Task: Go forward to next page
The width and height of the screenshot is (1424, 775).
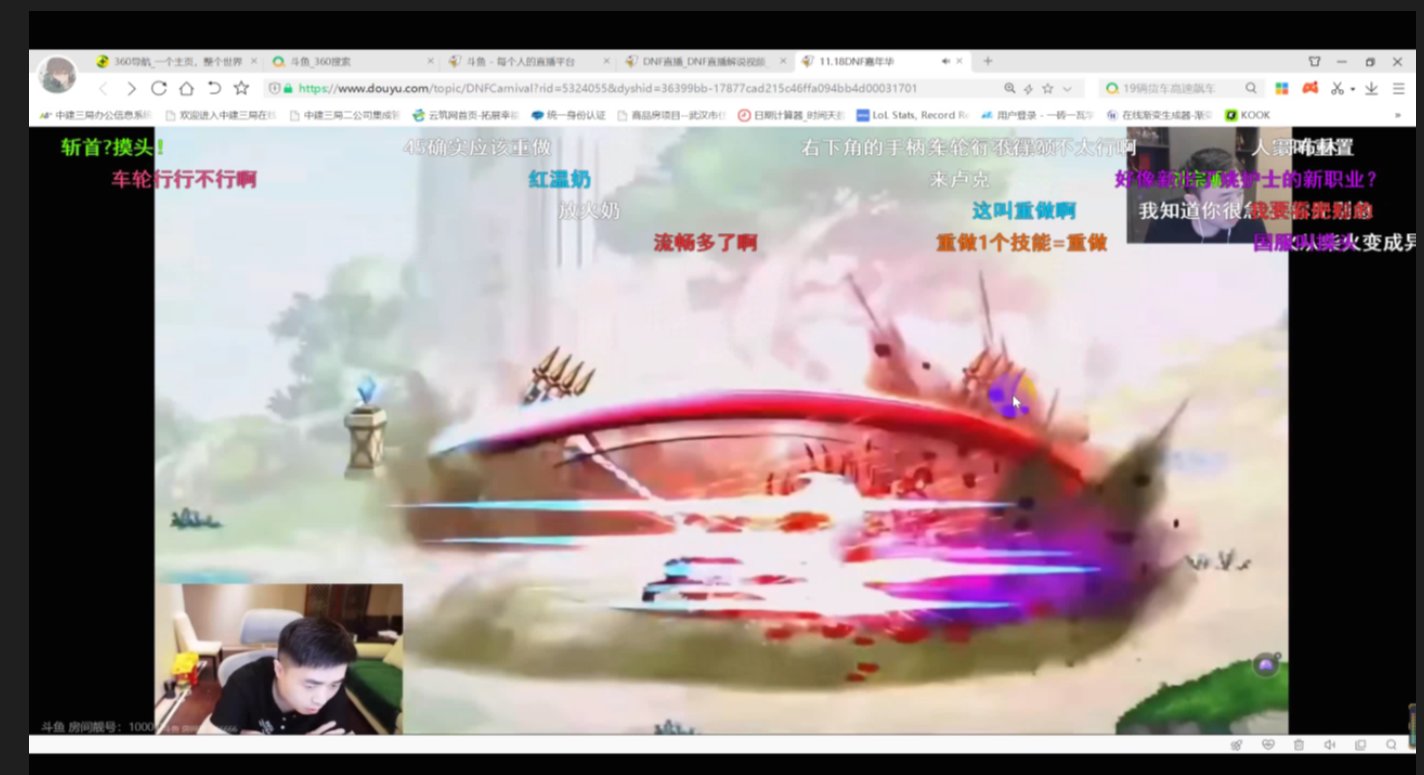Action: click(x=131, y=88)
